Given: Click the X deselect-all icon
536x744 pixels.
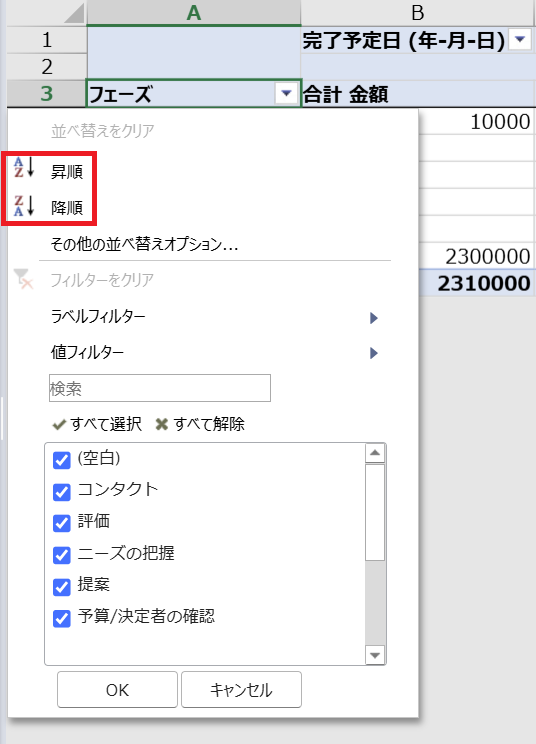Looking at the screenshot, I should [x=162, y=424].
